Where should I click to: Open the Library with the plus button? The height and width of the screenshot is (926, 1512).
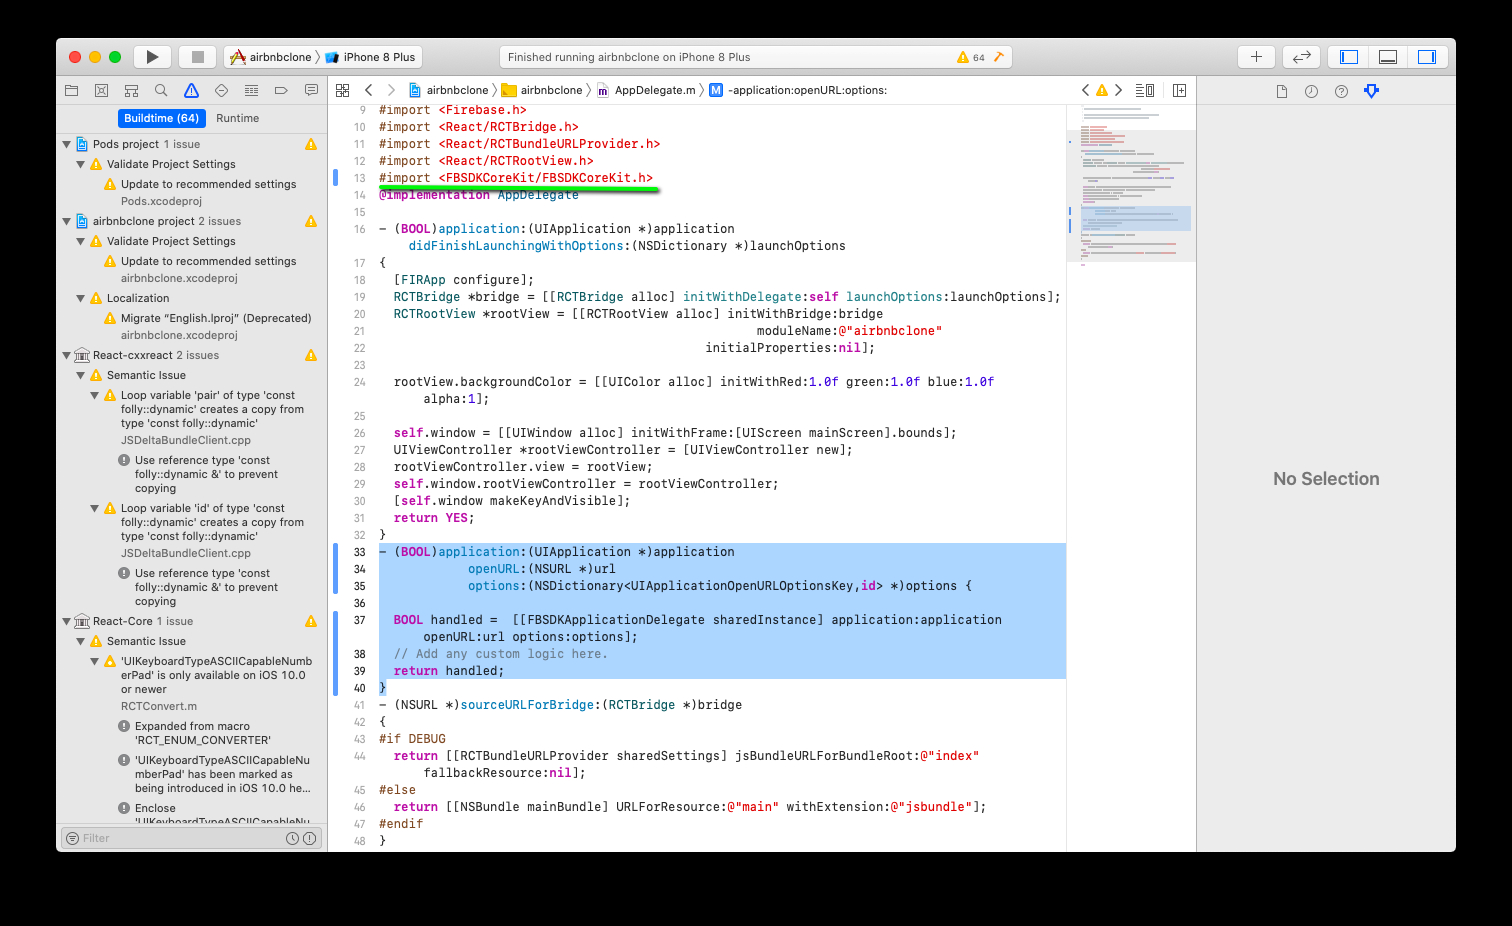tap(1256, 57)
